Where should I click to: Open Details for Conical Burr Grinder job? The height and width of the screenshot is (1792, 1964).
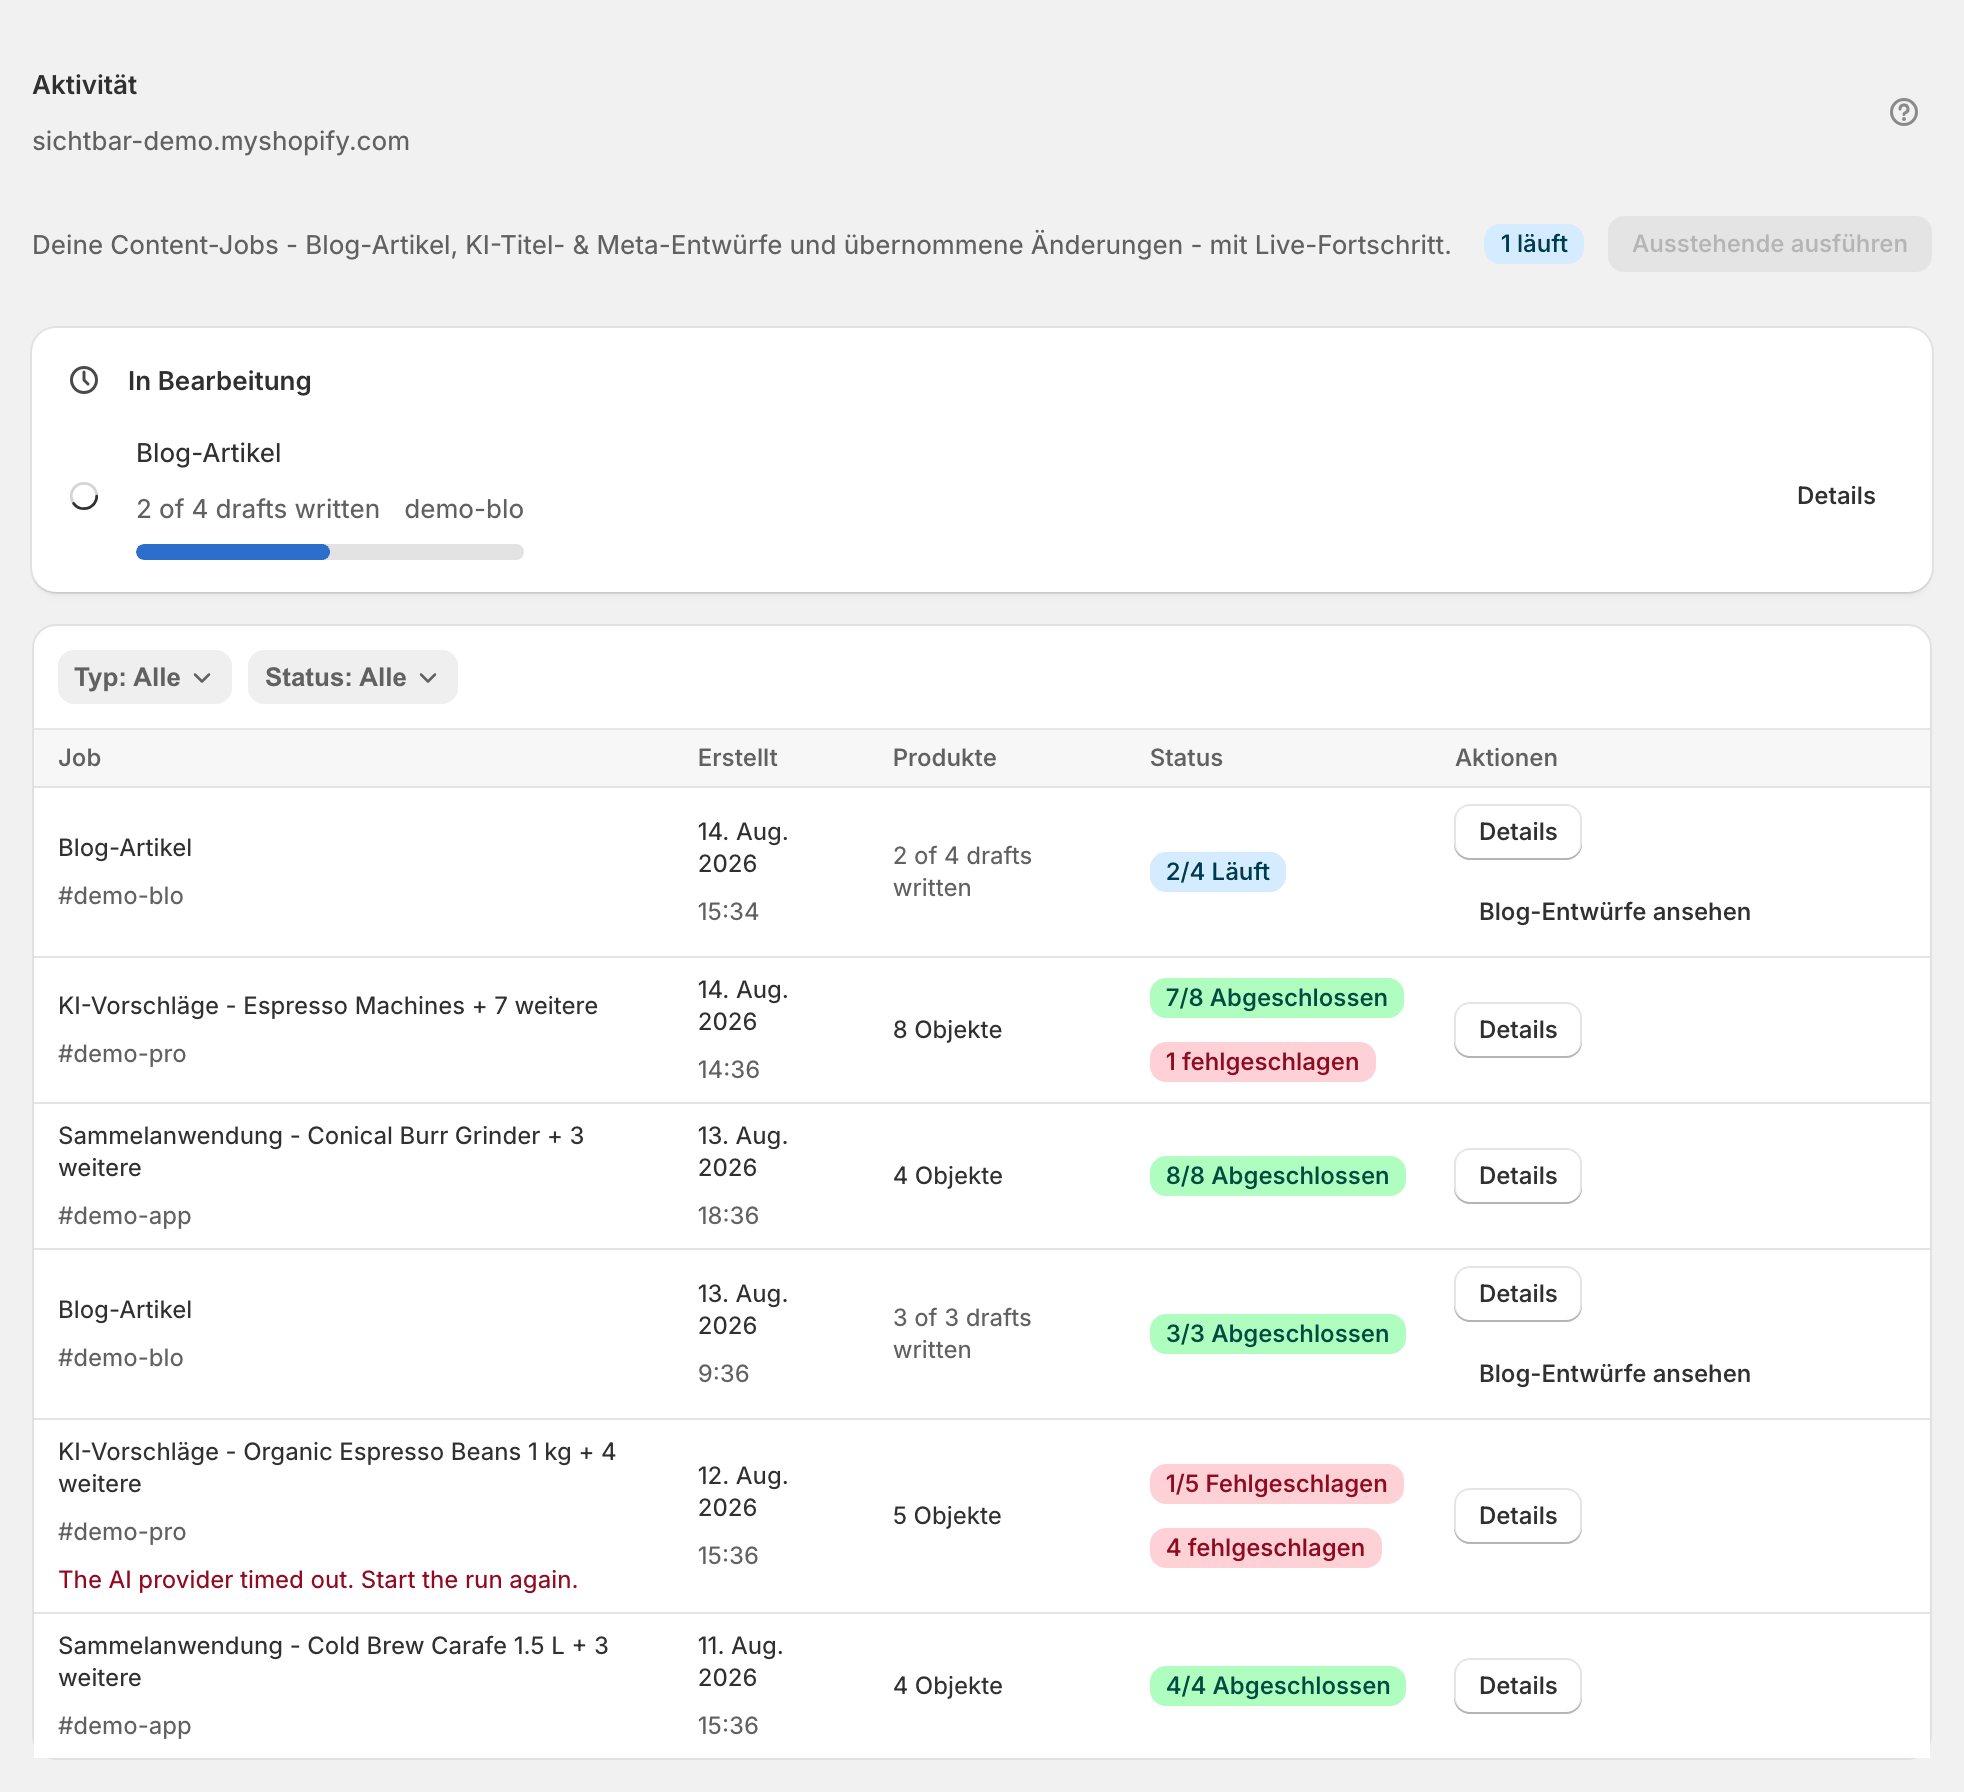(x=1517, y=1176)
